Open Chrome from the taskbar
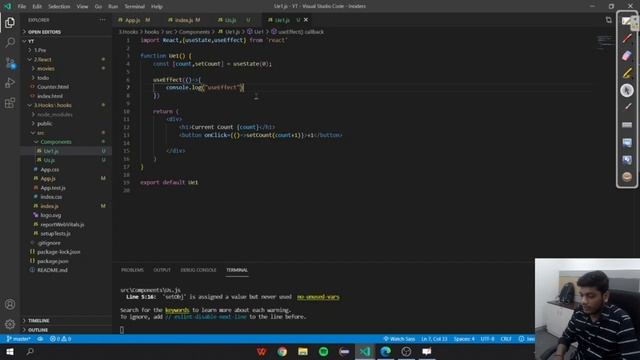 [x=282, y=351]
